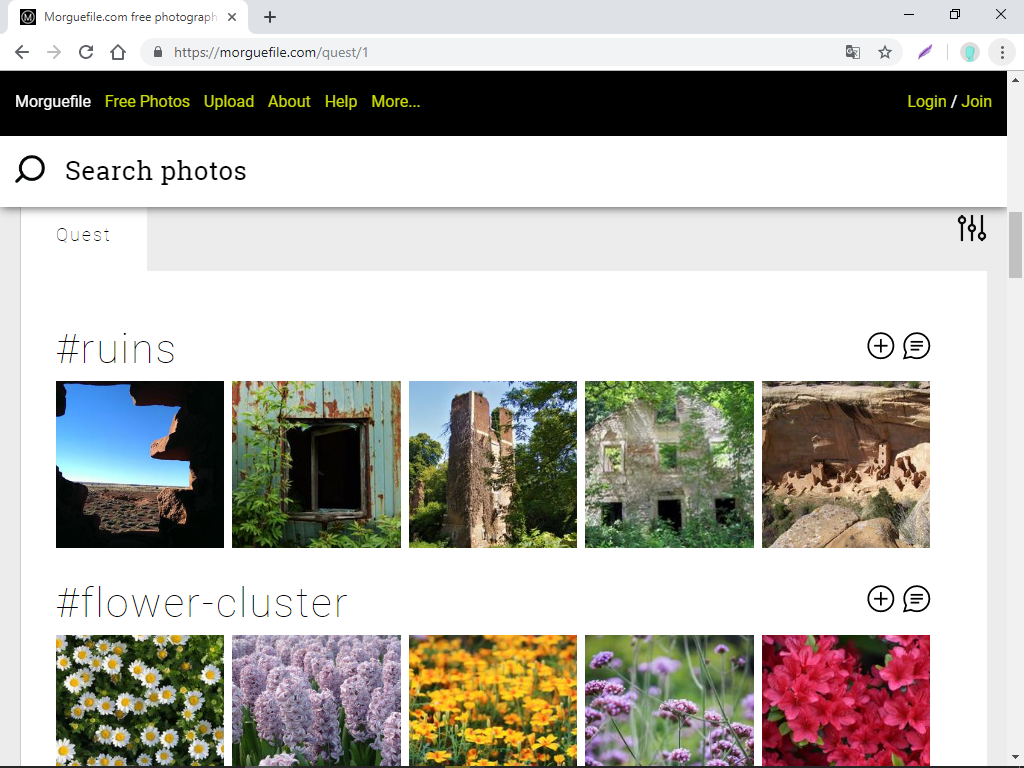Close the Morguefile tab
Viewport: 1024px width, 768px height.
pyautogui.click(x=231, y=17)
